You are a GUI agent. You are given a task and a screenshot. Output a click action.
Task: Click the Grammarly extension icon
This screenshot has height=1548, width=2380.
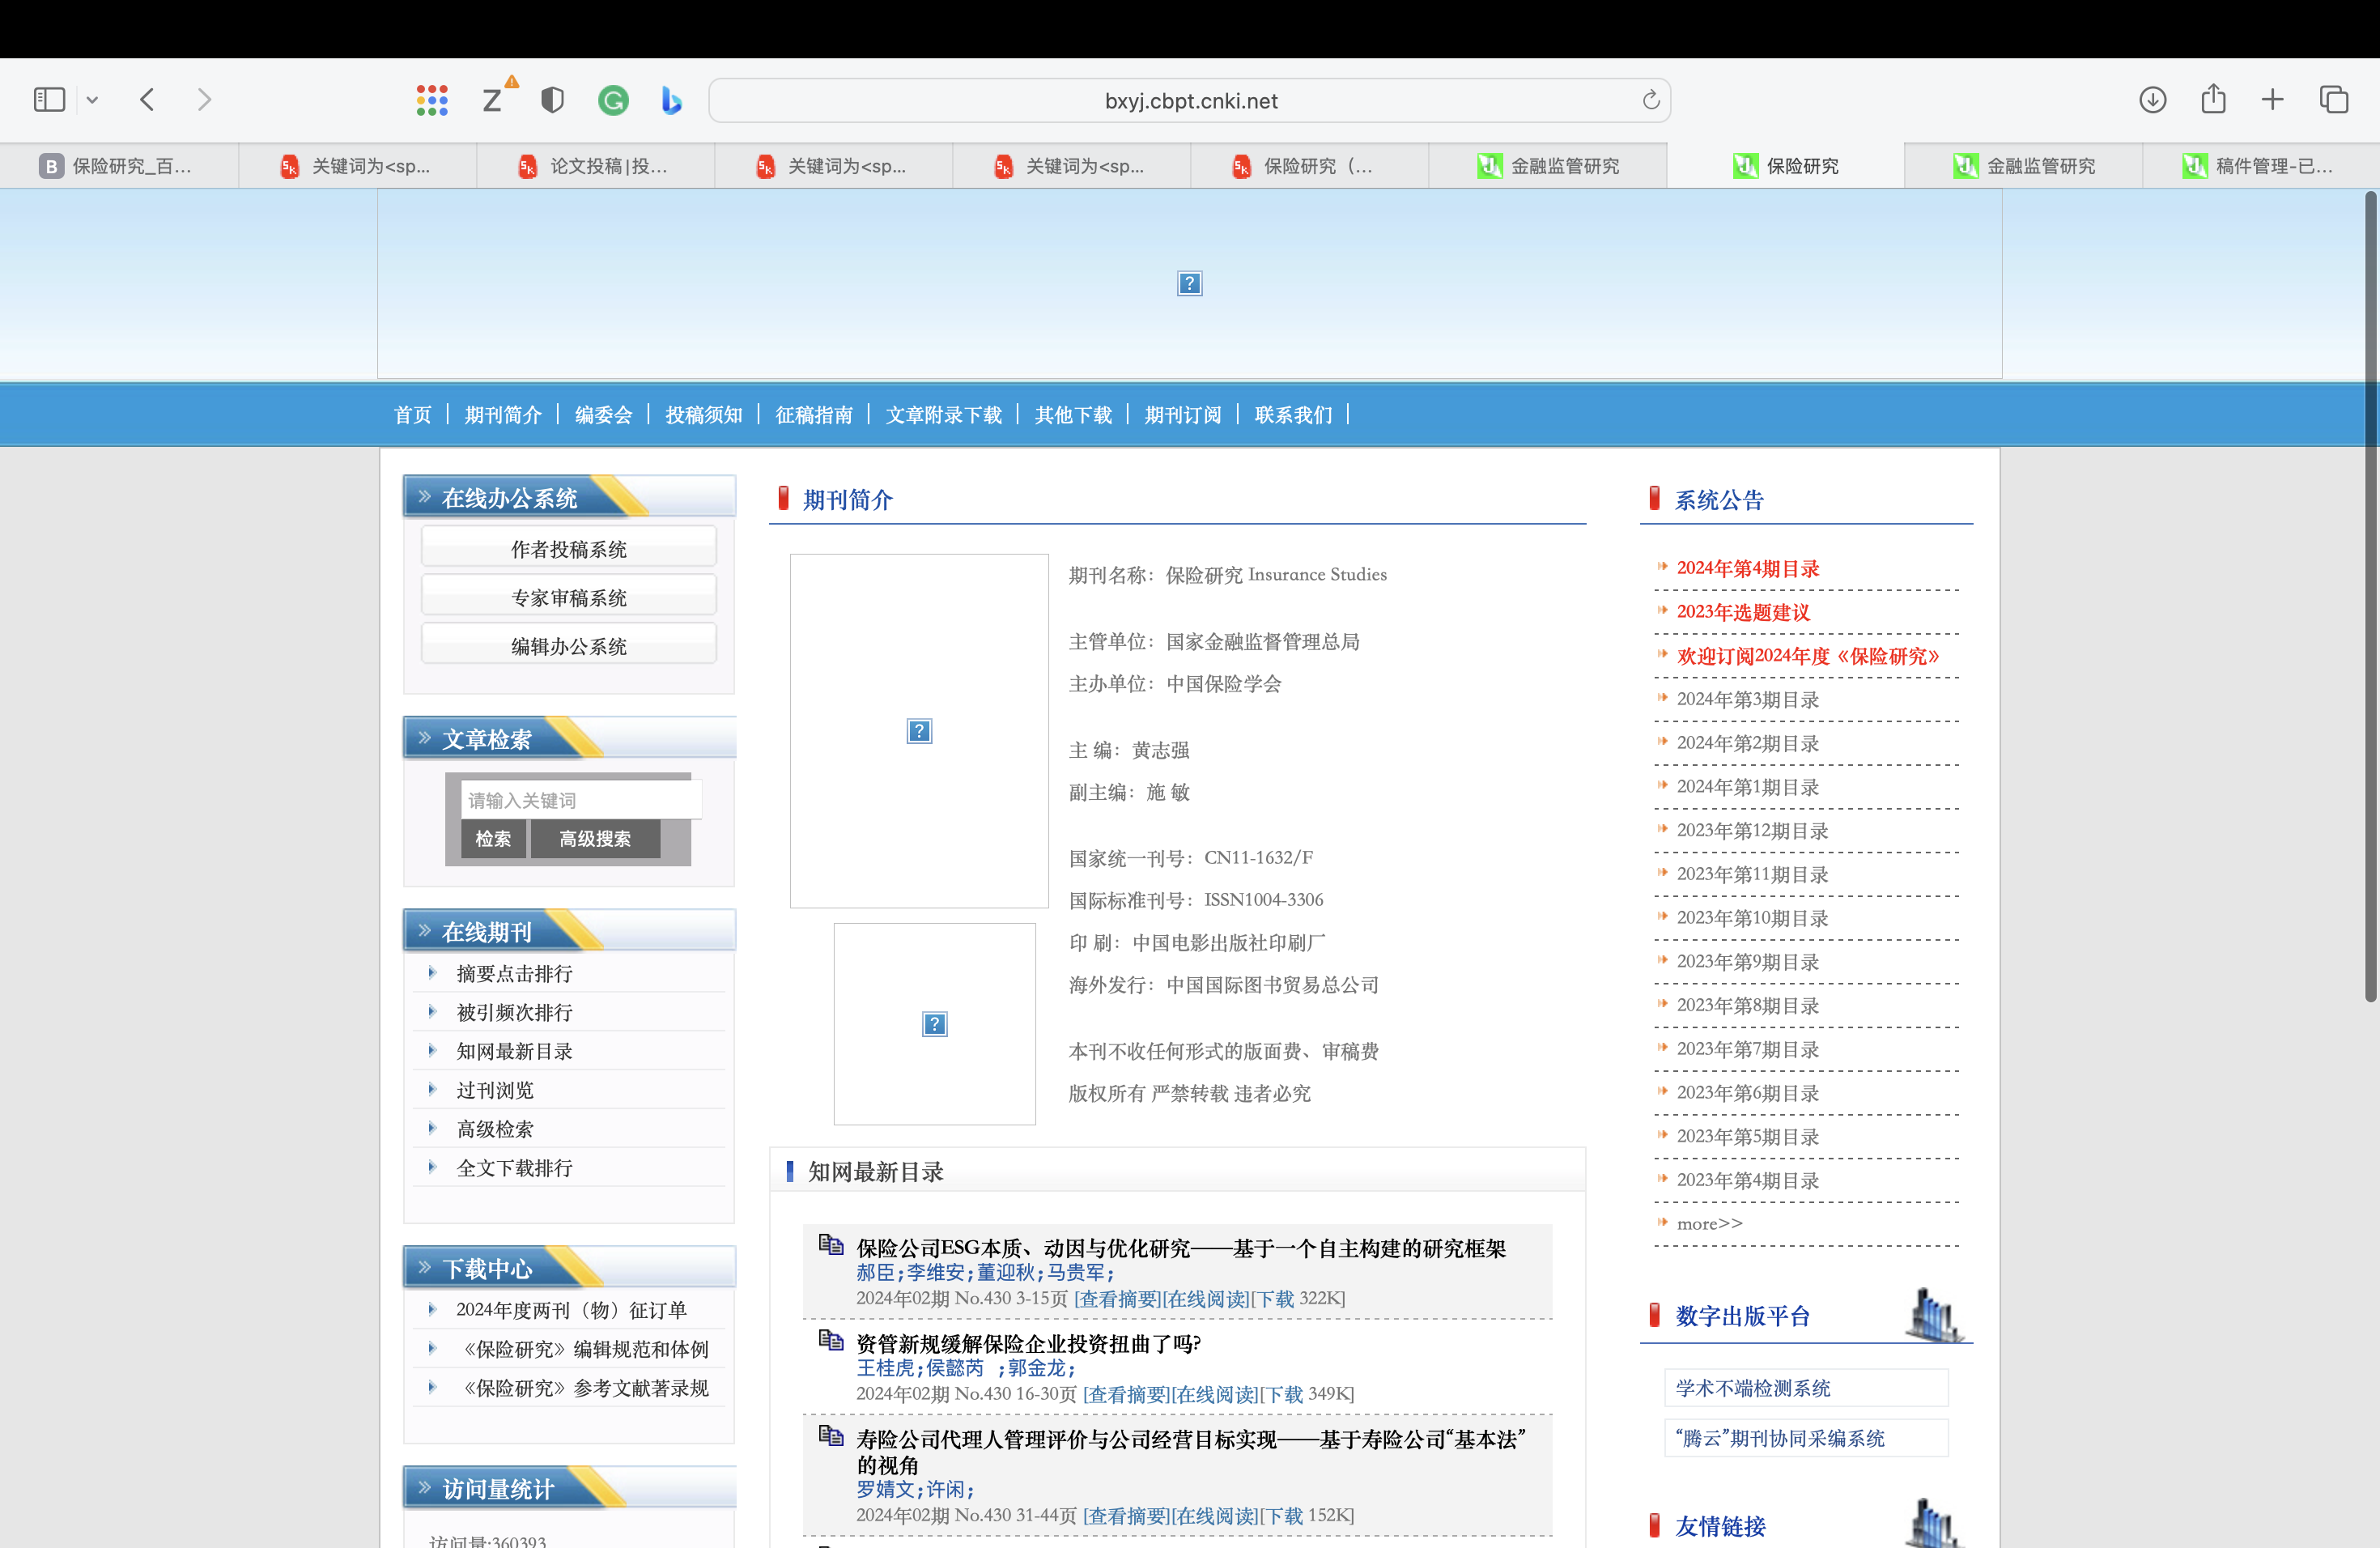[613, 100]
